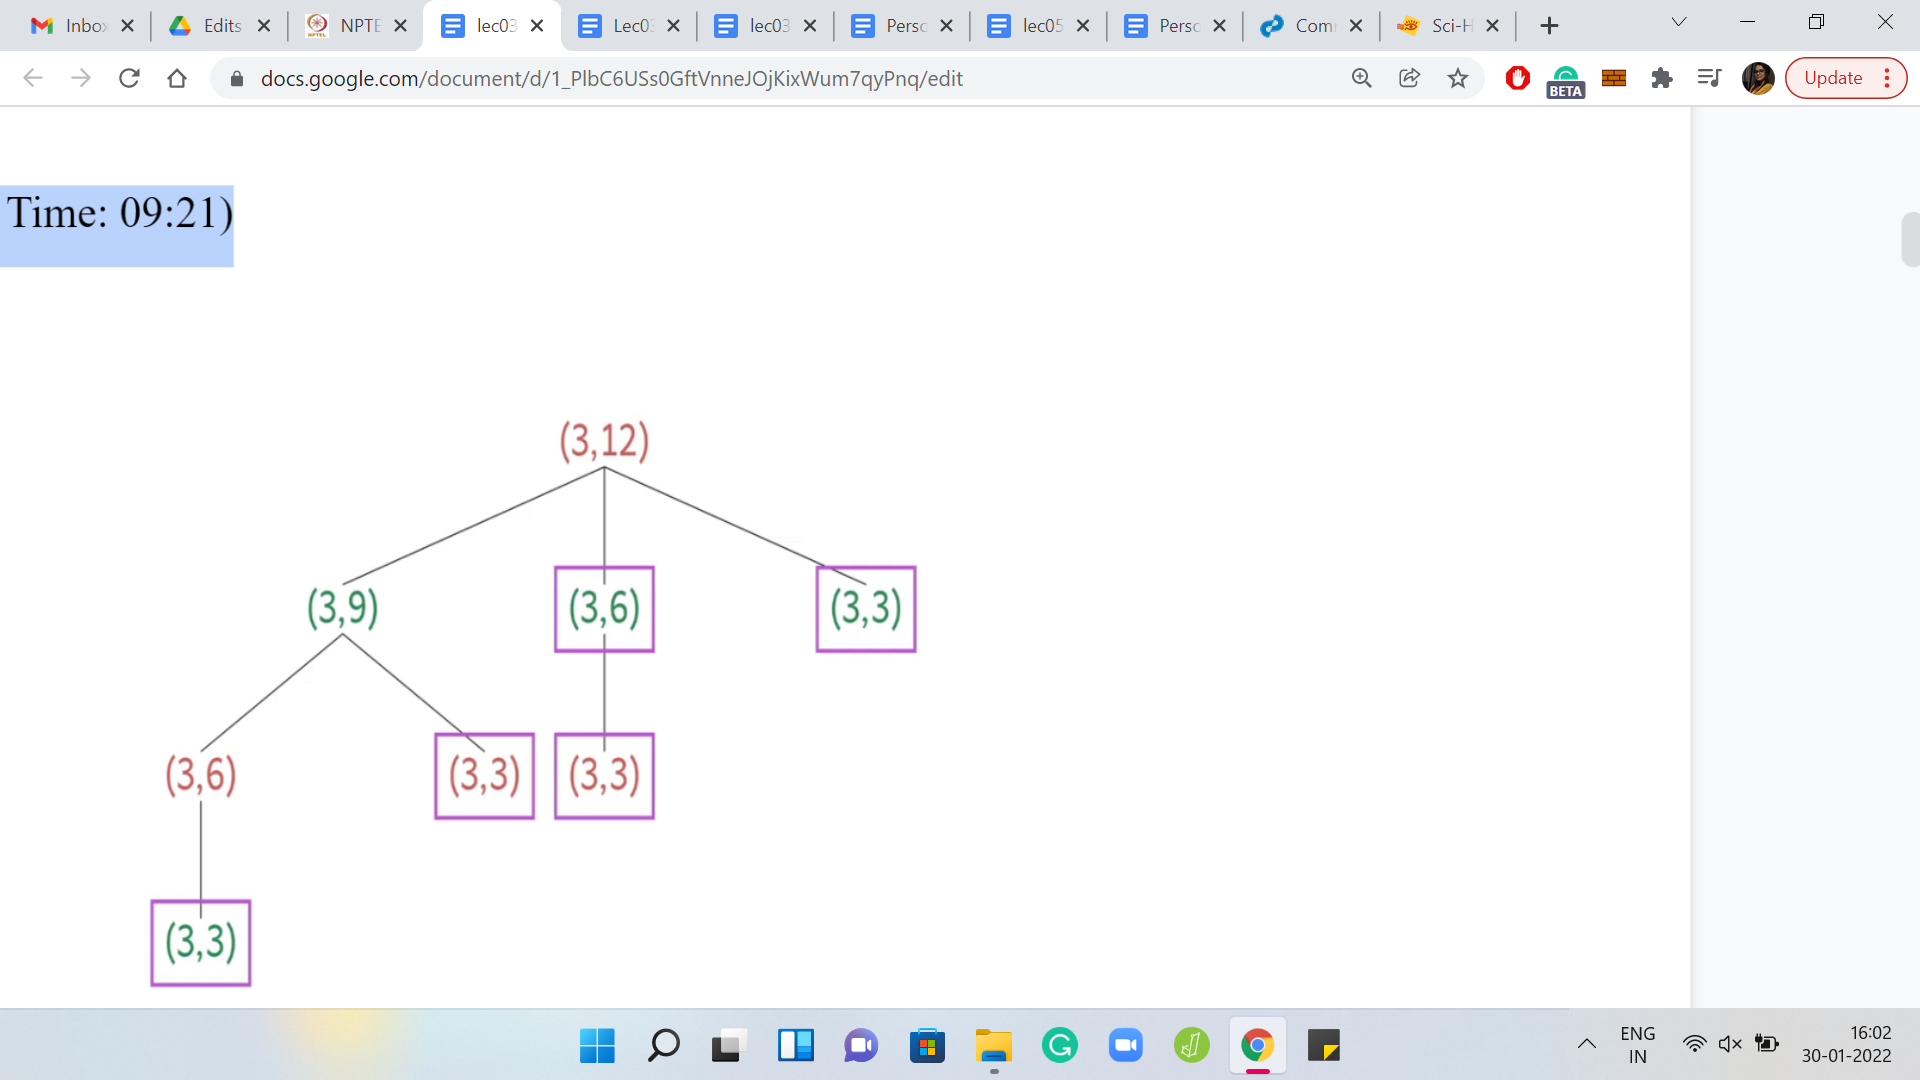Open the Extensions puzzle piece icon
Image resolution: width=1920 pixels, height=1080 pixels.
[x=1662, y=78]
